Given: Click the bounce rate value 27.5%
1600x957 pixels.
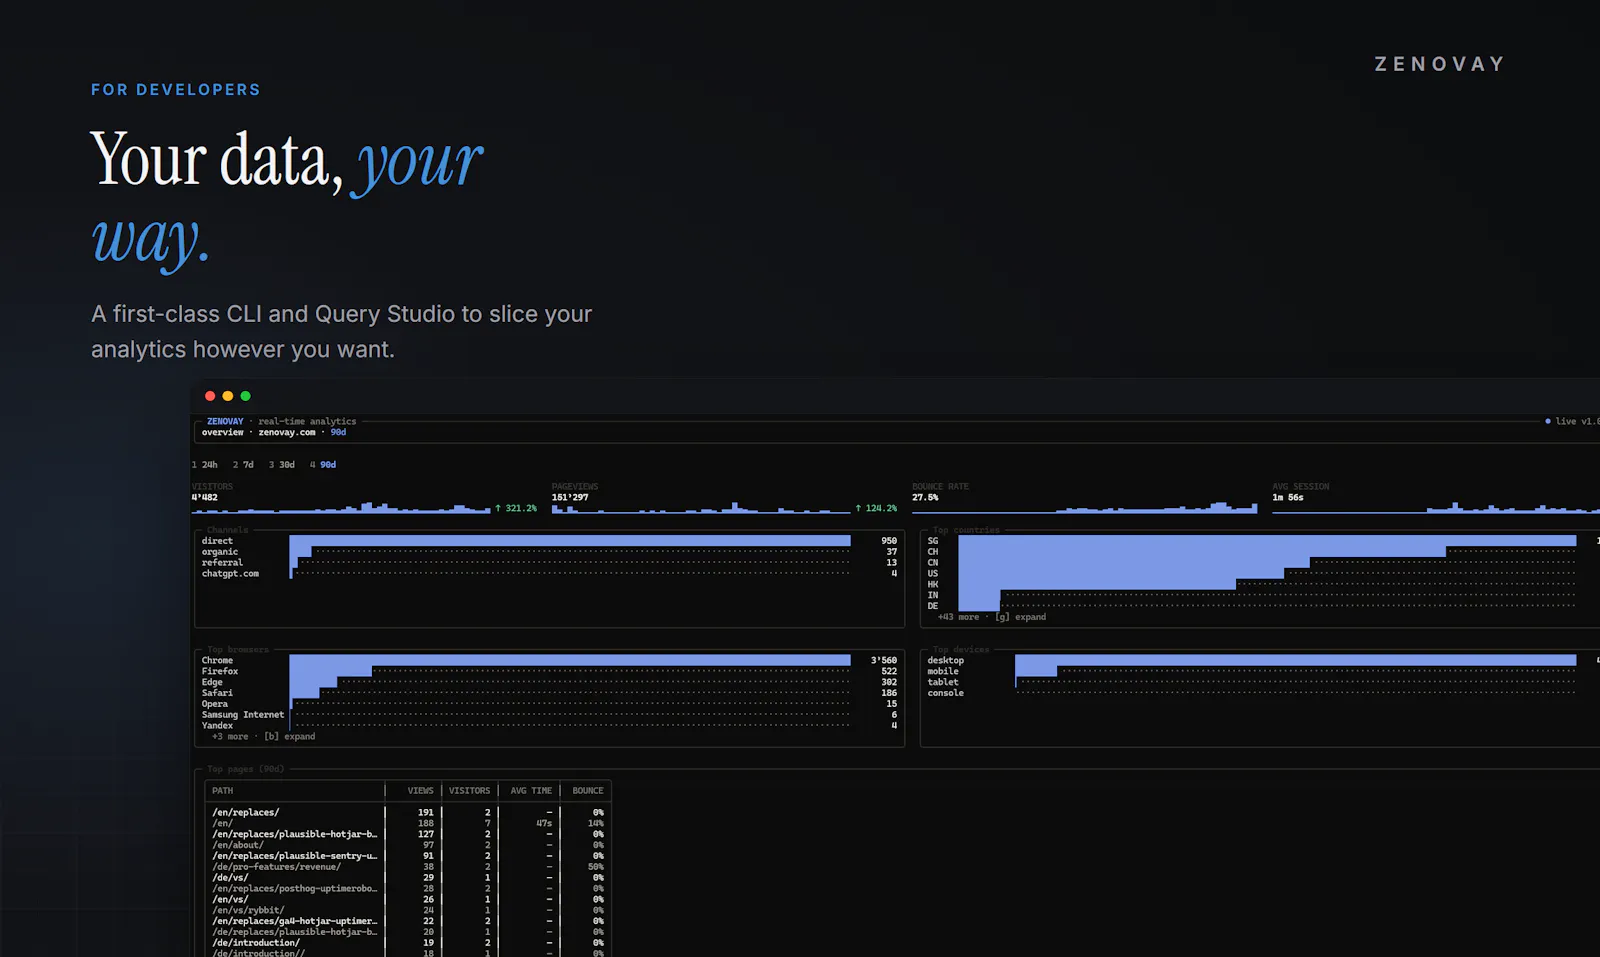Looking at the screenshot, I should (x=925, y=498).
